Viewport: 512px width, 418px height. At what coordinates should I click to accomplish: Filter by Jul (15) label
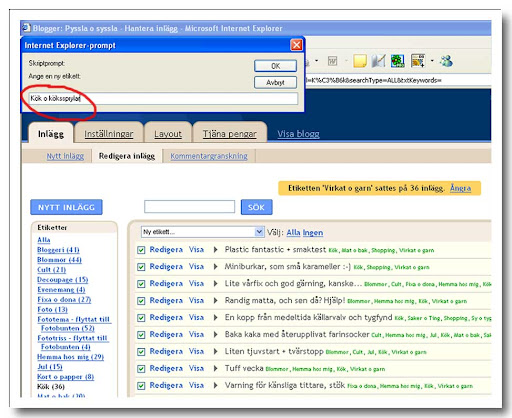point(50,367)
